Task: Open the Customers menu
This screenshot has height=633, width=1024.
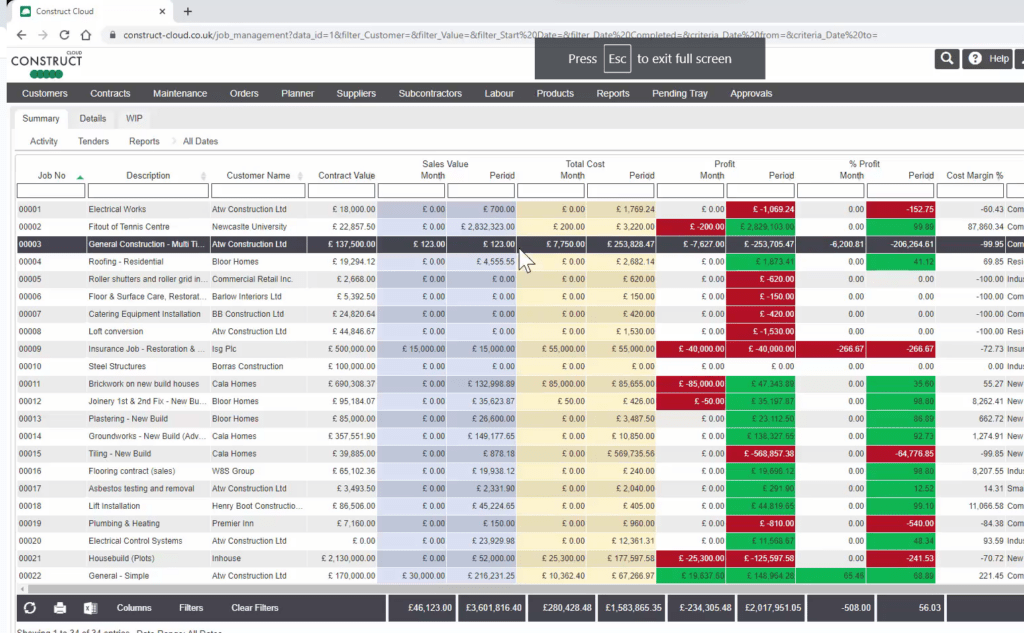Action: point(44,93)
